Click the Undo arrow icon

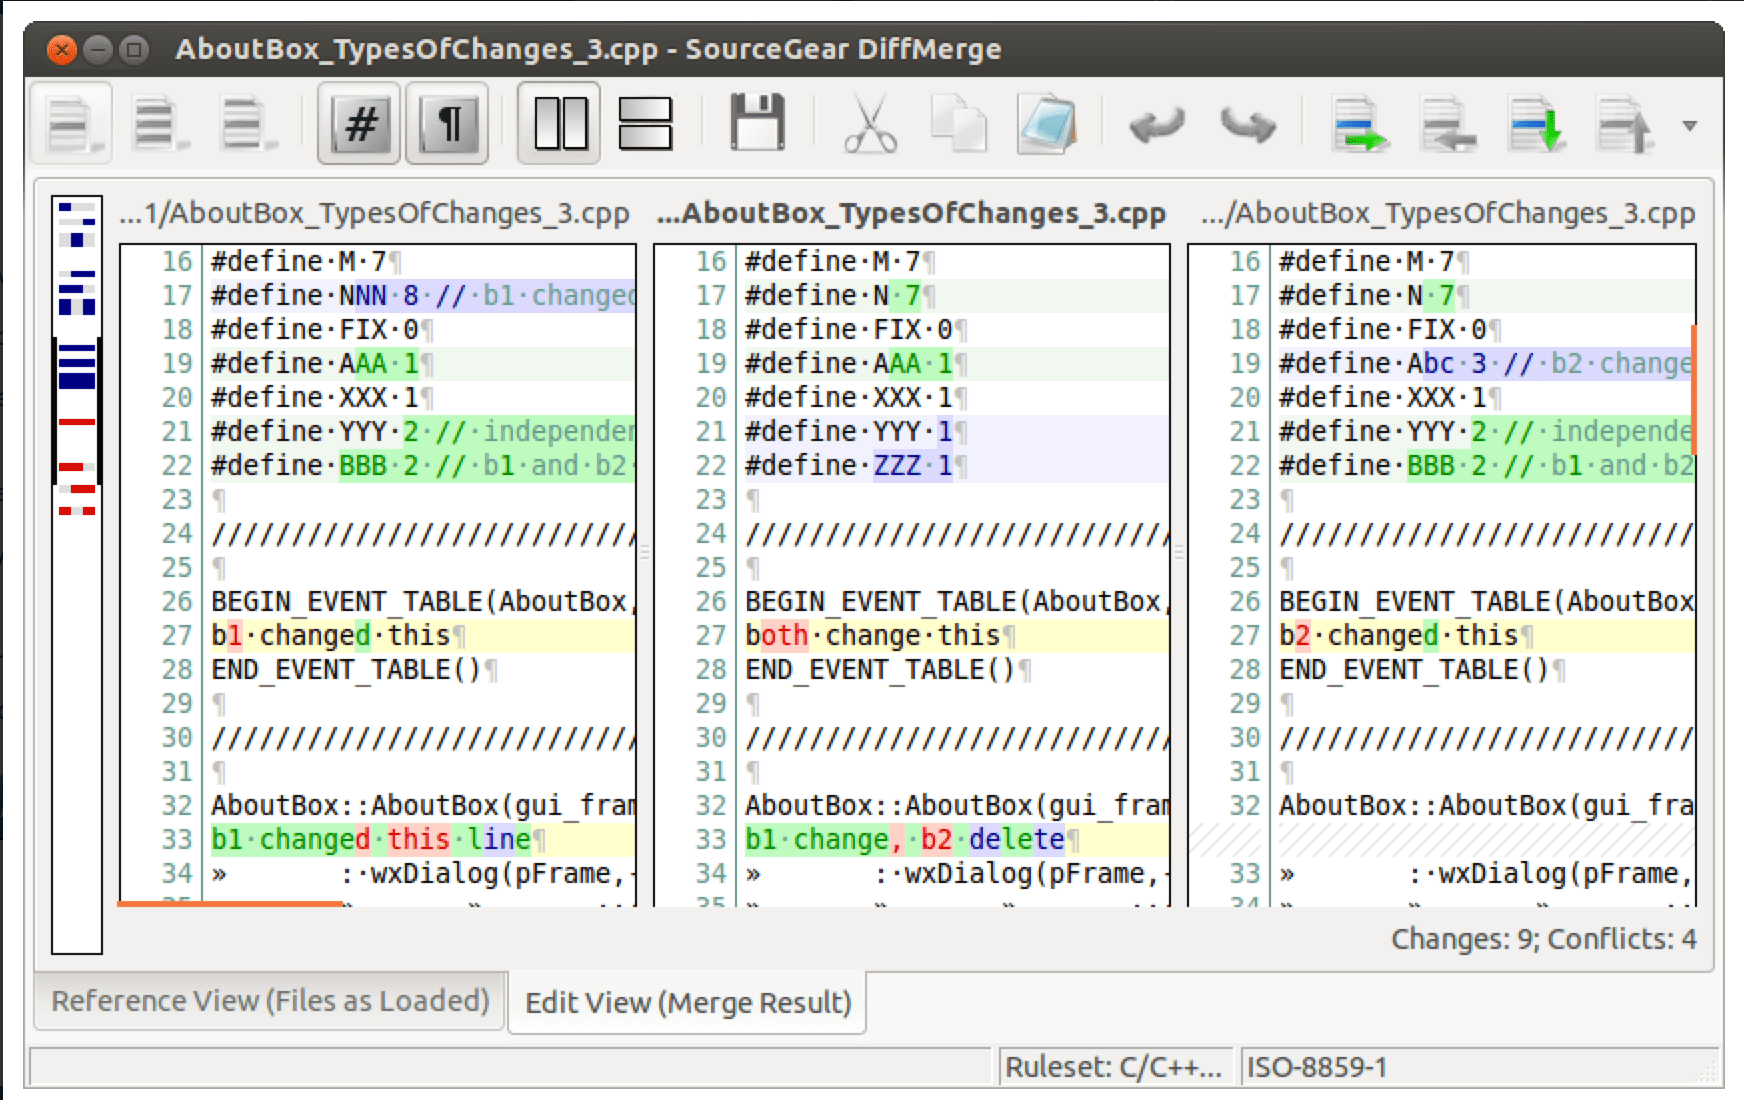(x=1156, y=125)
